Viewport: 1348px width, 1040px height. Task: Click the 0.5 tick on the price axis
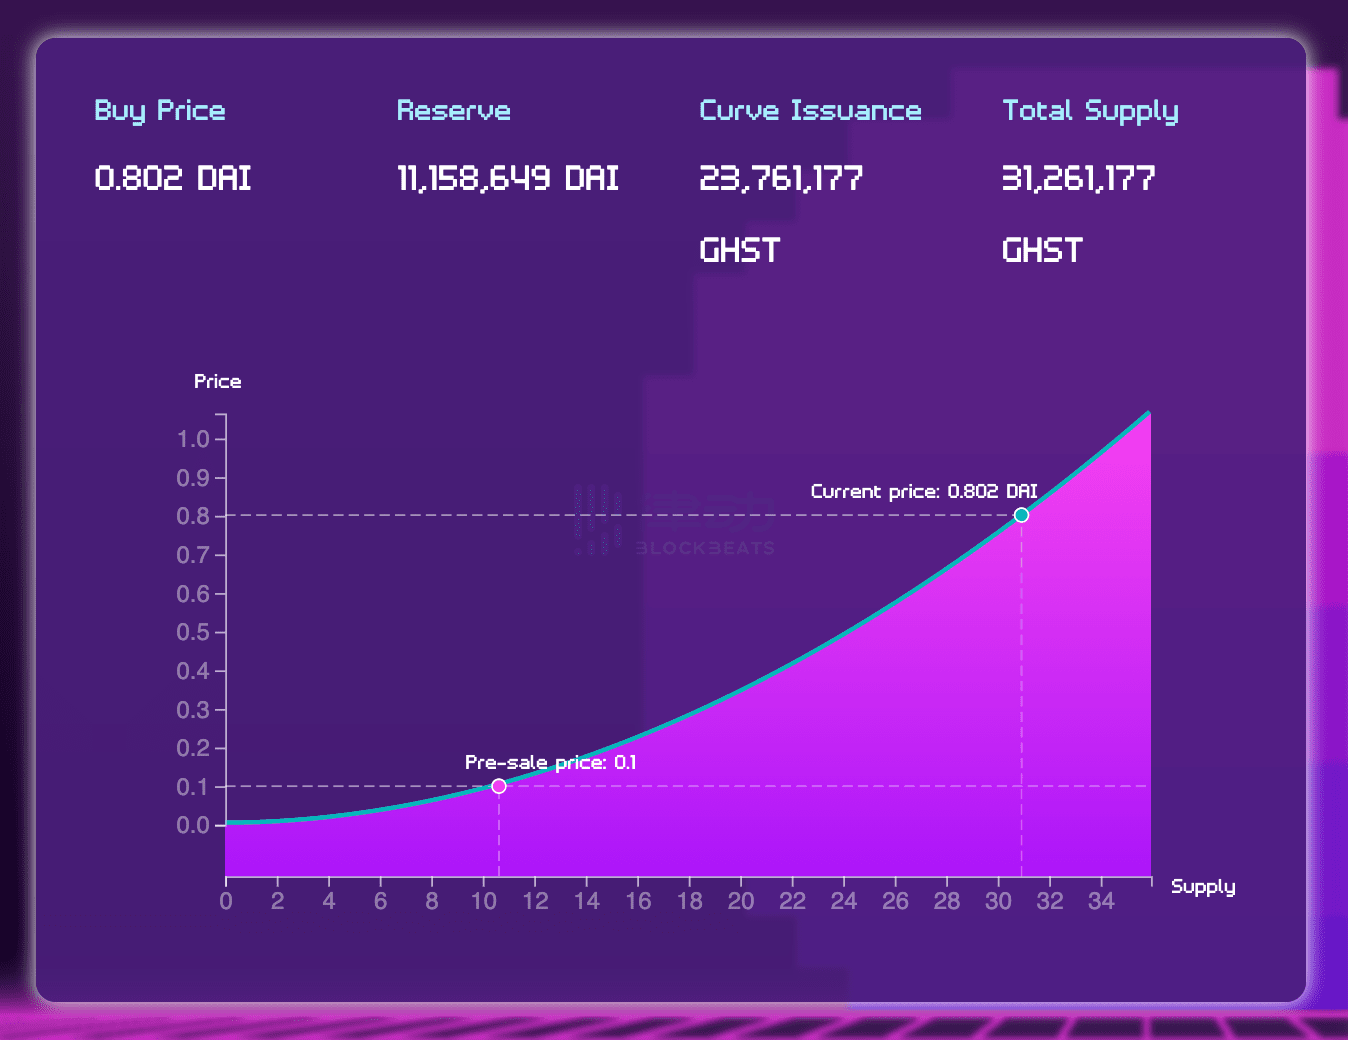point(193,632)
